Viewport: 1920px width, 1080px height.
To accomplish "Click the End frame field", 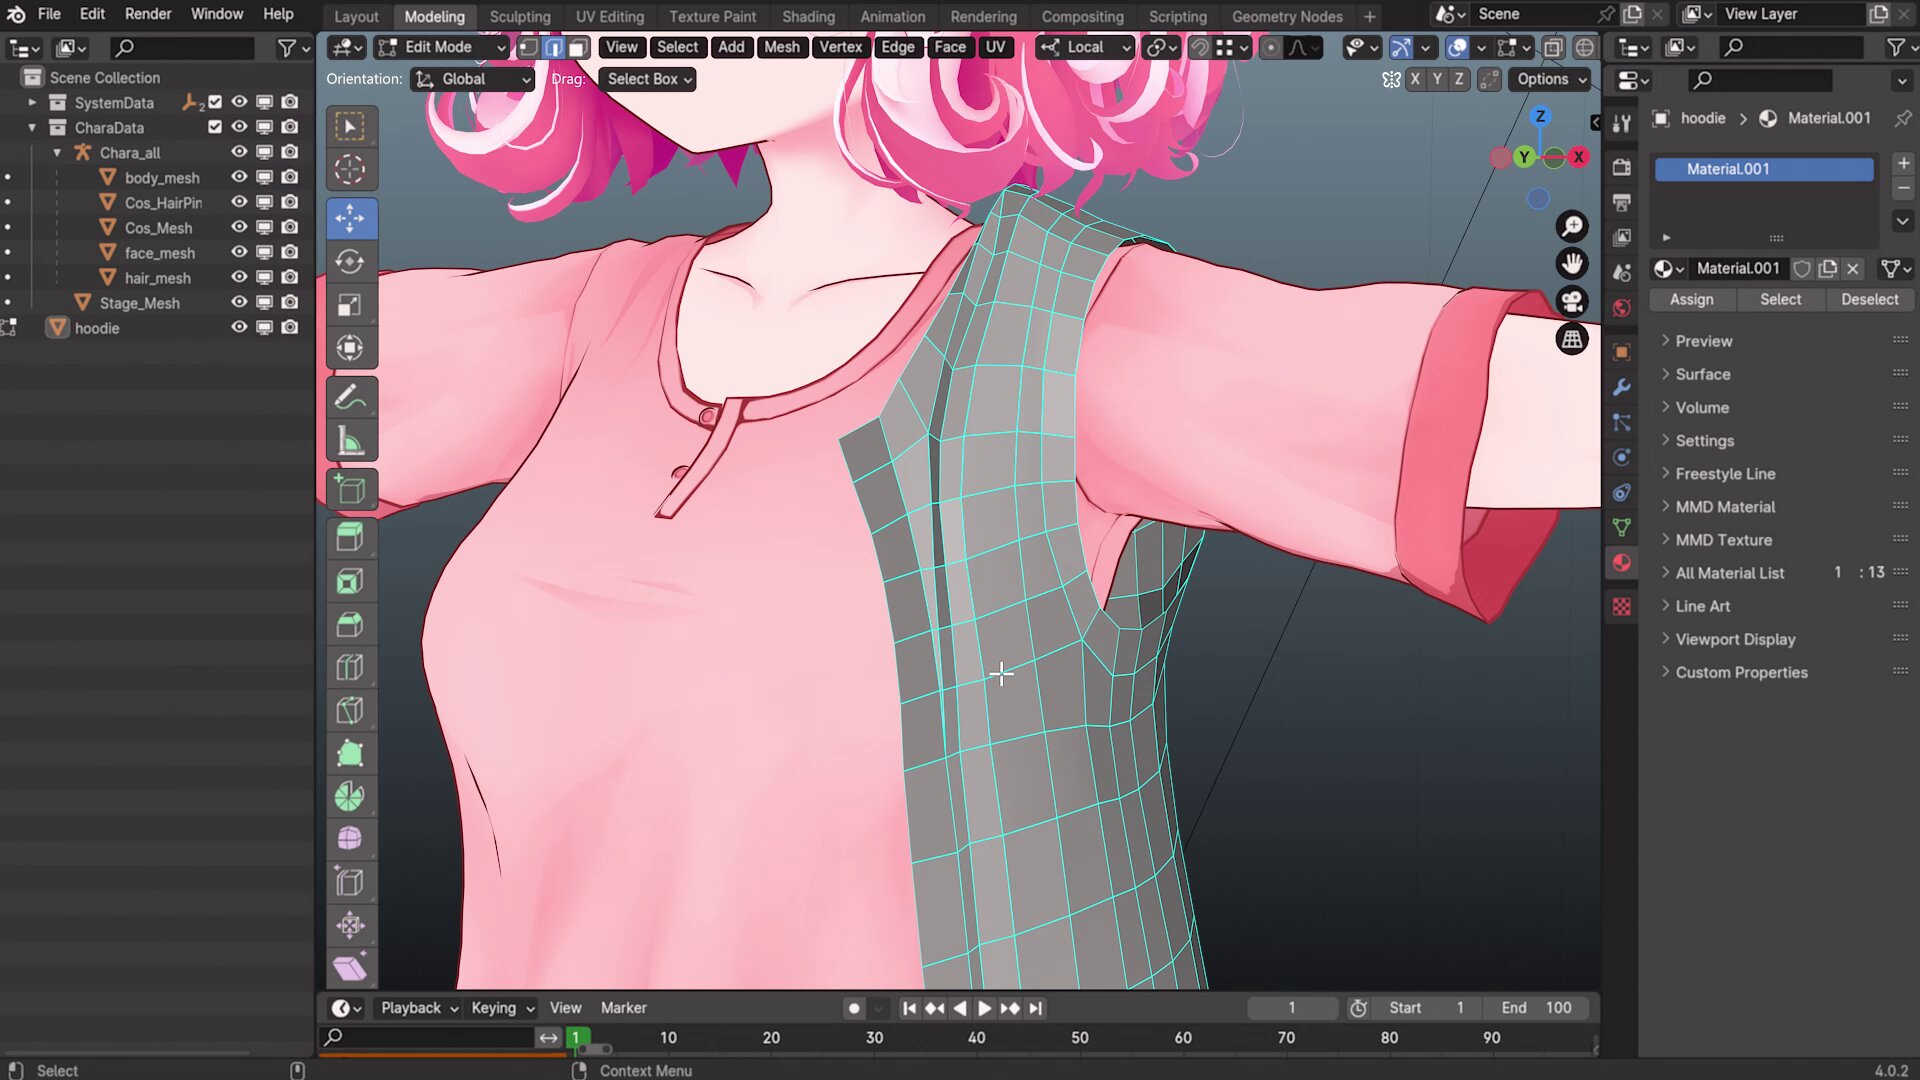I will coord(1537,1008).
